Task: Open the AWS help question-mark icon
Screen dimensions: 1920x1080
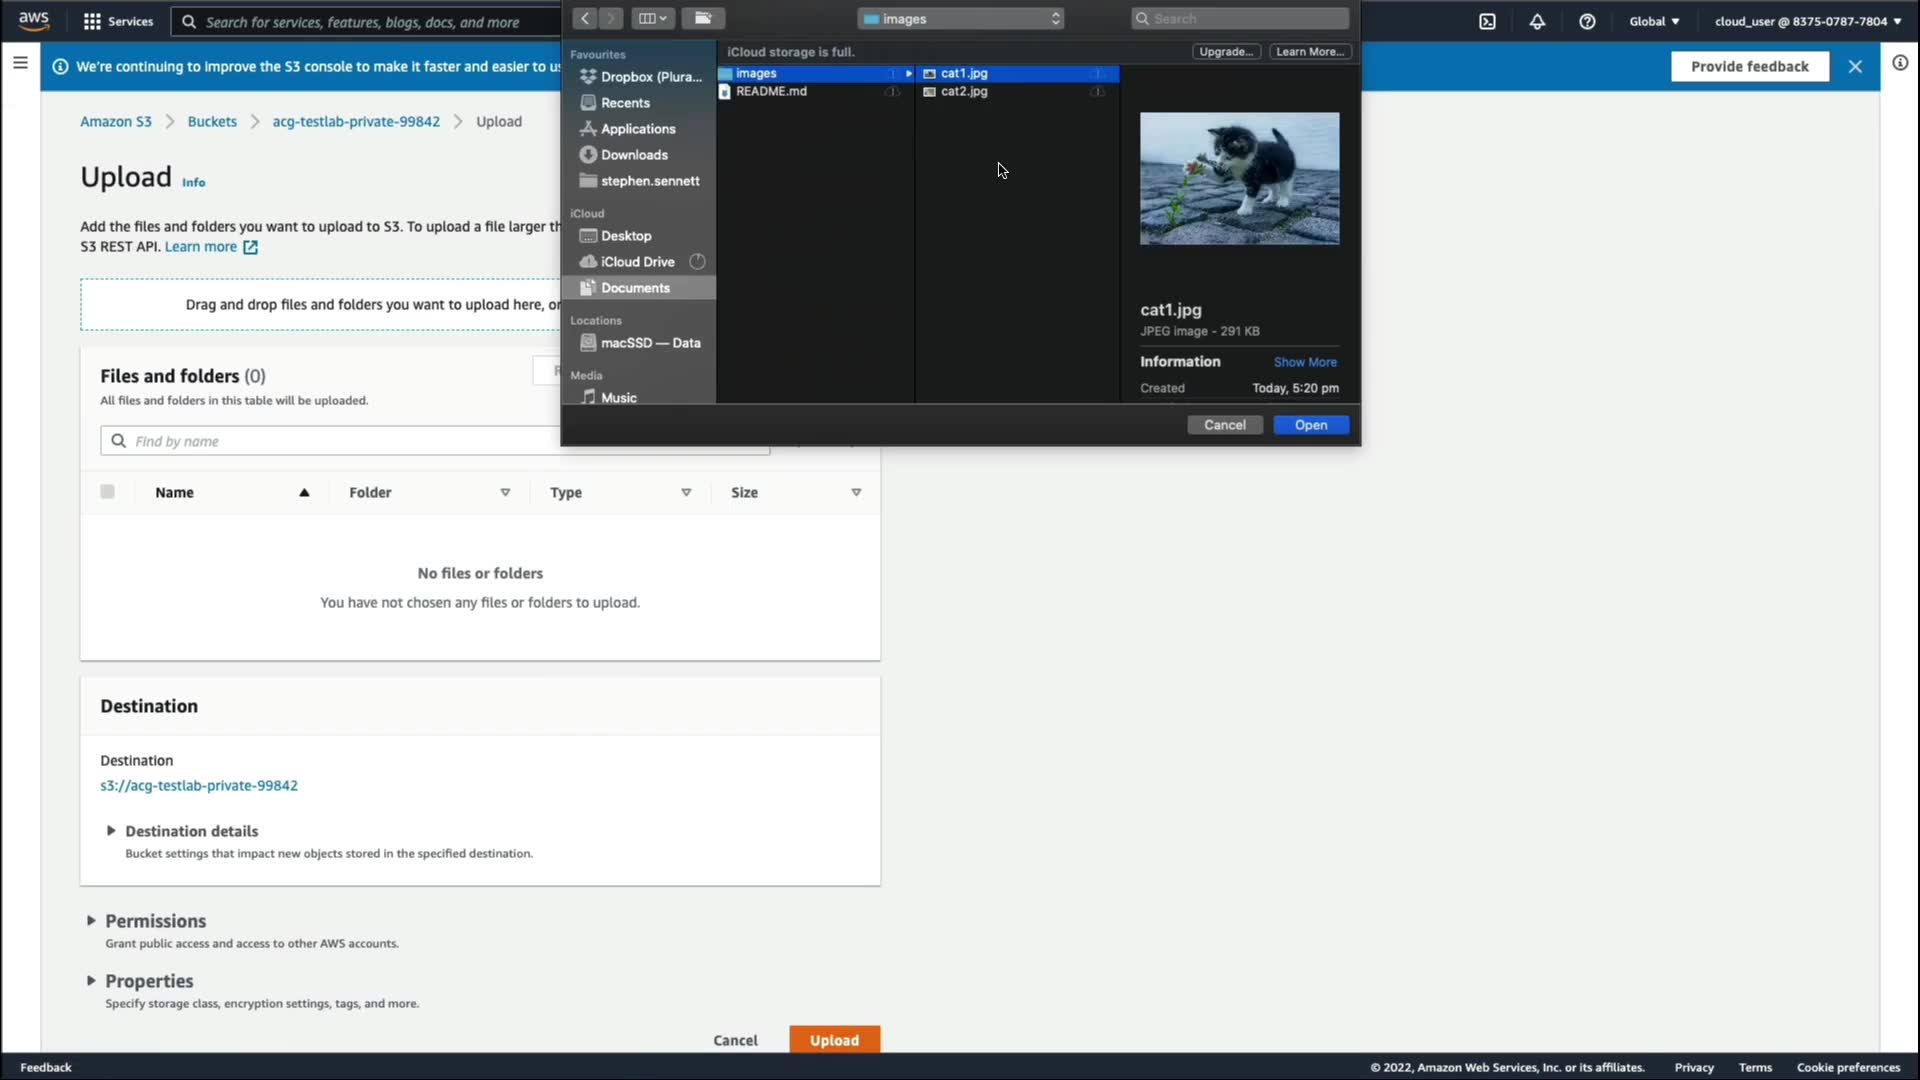Action: 1587,21
